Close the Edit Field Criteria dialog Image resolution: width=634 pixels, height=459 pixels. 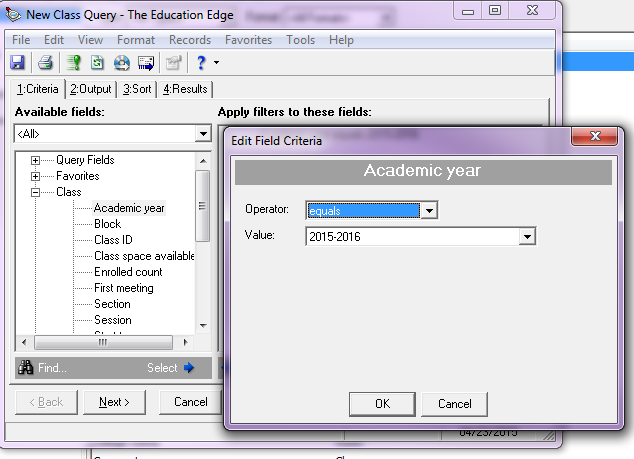pos(594,136)
